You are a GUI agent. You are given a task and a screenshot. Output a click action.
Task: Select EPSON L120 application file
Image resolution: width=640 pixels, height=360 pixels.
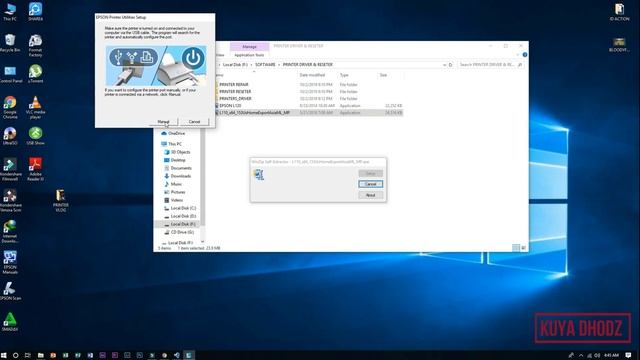click(230, 105)
